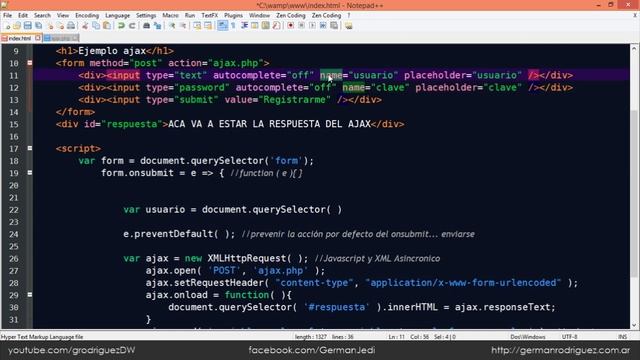640x360 pixels.
Task: Click the scrollbar up arrow
Action: click(x=634, y=48)
